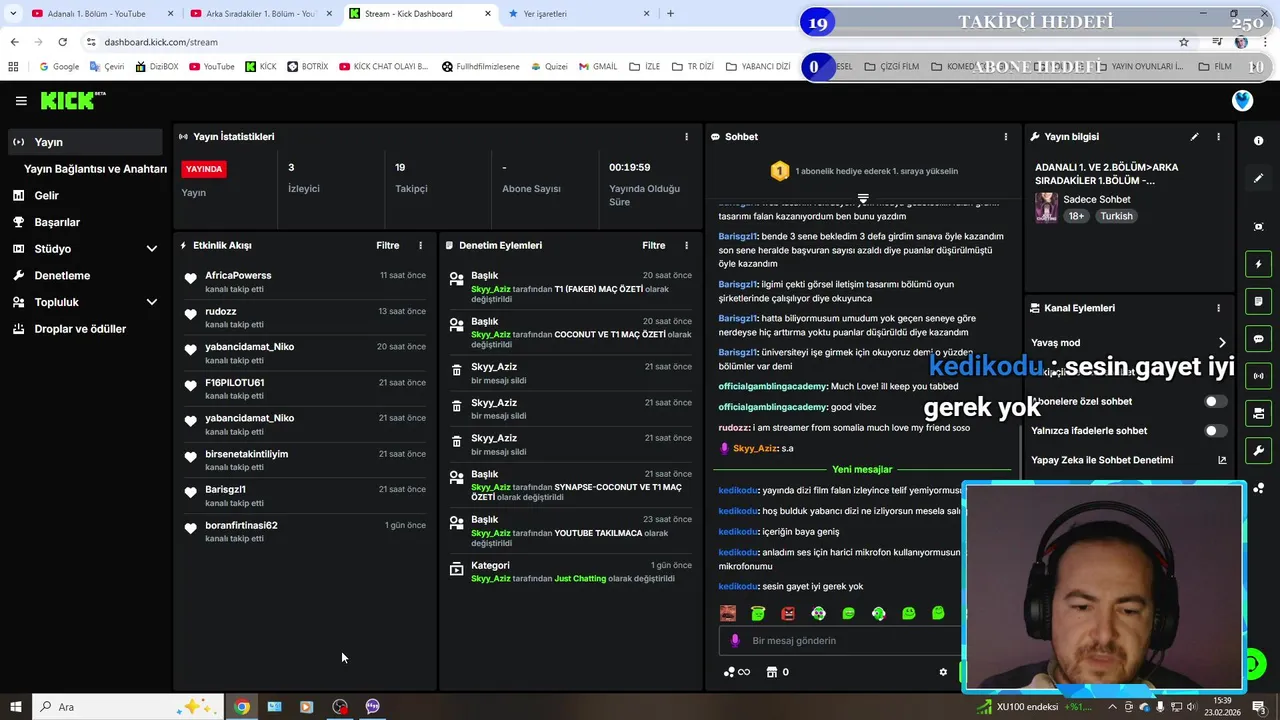Open Yayın İstatistikleri panel three-dot menu
Screen dimensions: 1280x720
click(686, 137)
